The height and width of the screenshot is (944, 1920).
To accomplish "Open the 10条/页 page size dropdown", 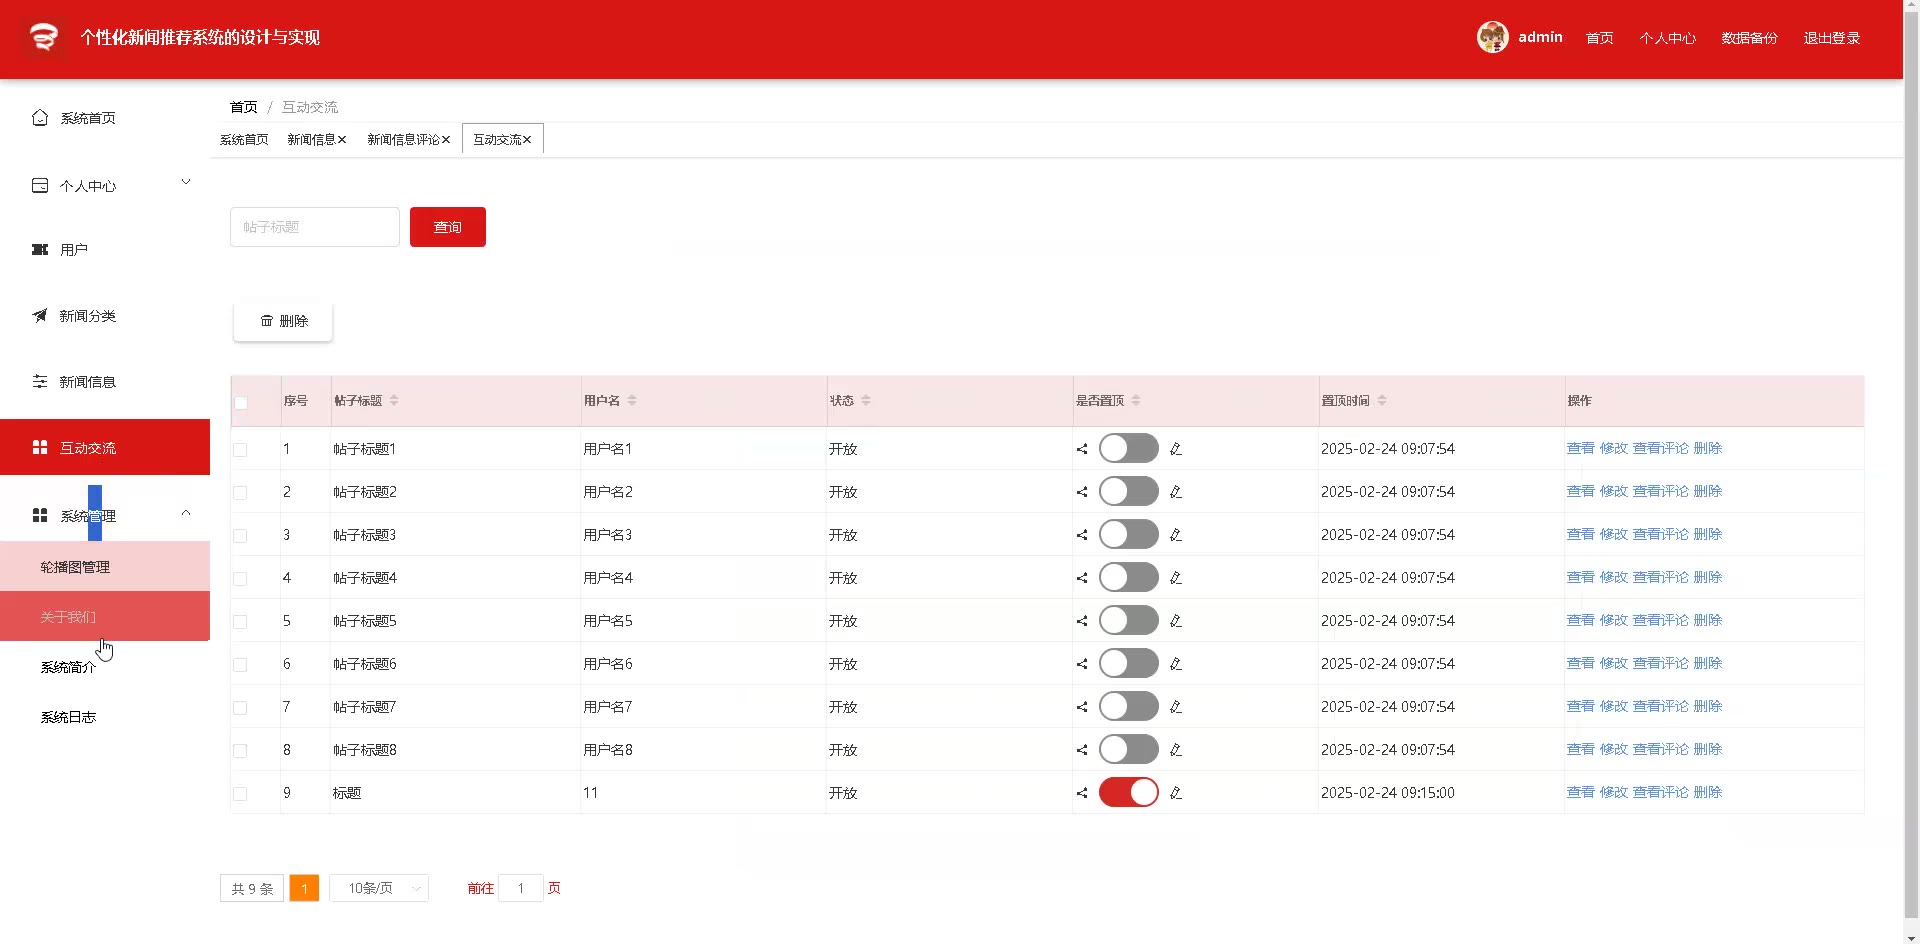I will (379, 888).
